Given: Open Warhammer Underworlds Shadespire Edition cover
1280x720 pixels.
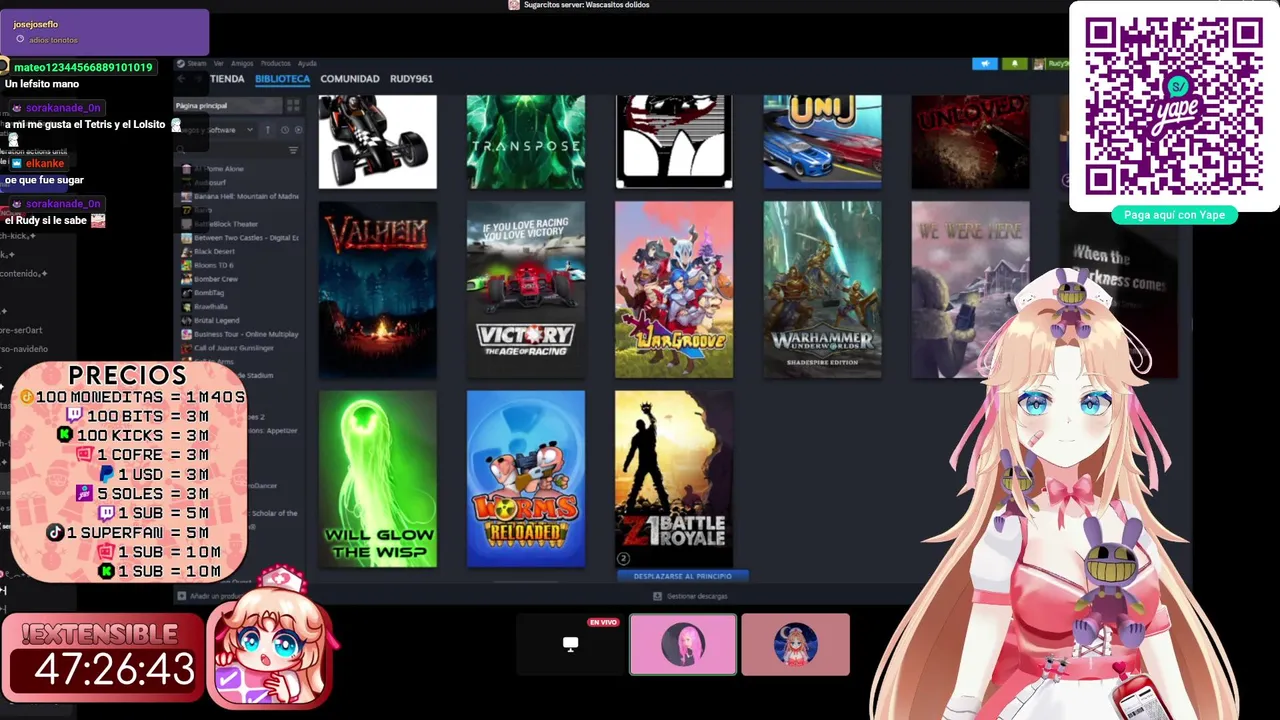Looking at the screenshot, I should (822, 290).
